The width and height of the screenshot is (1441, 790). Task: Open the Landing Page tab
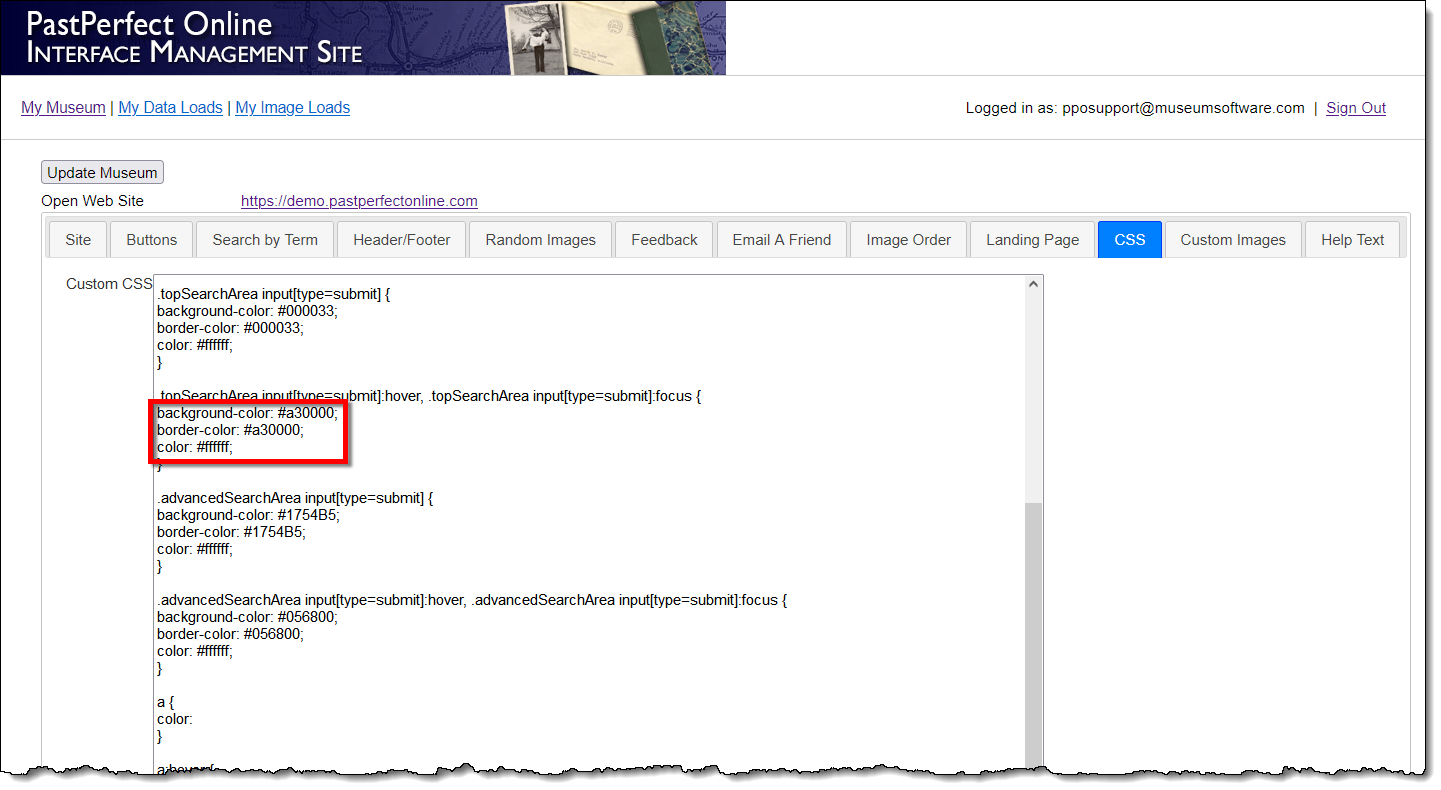click(x=1033, y=240)
